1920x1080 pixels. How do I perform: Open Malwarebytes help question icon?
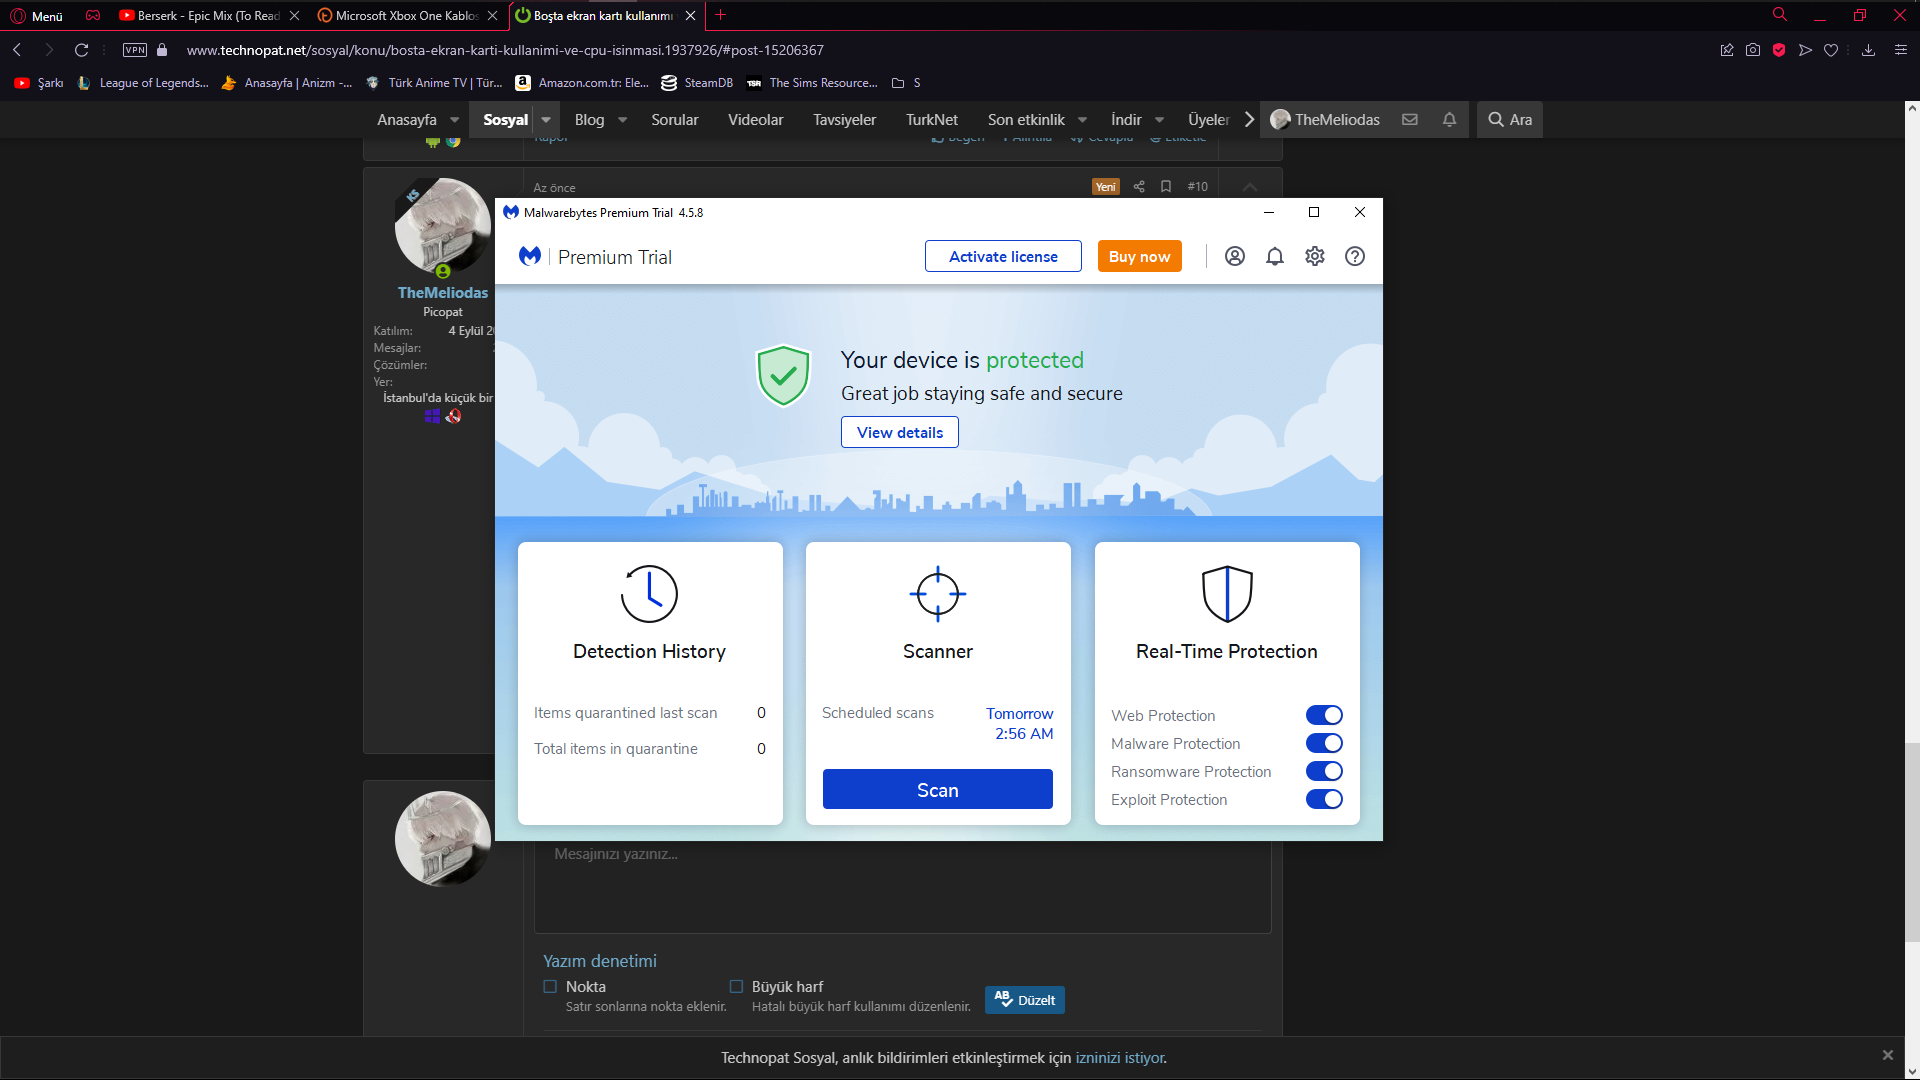[x=1355, y=256]
